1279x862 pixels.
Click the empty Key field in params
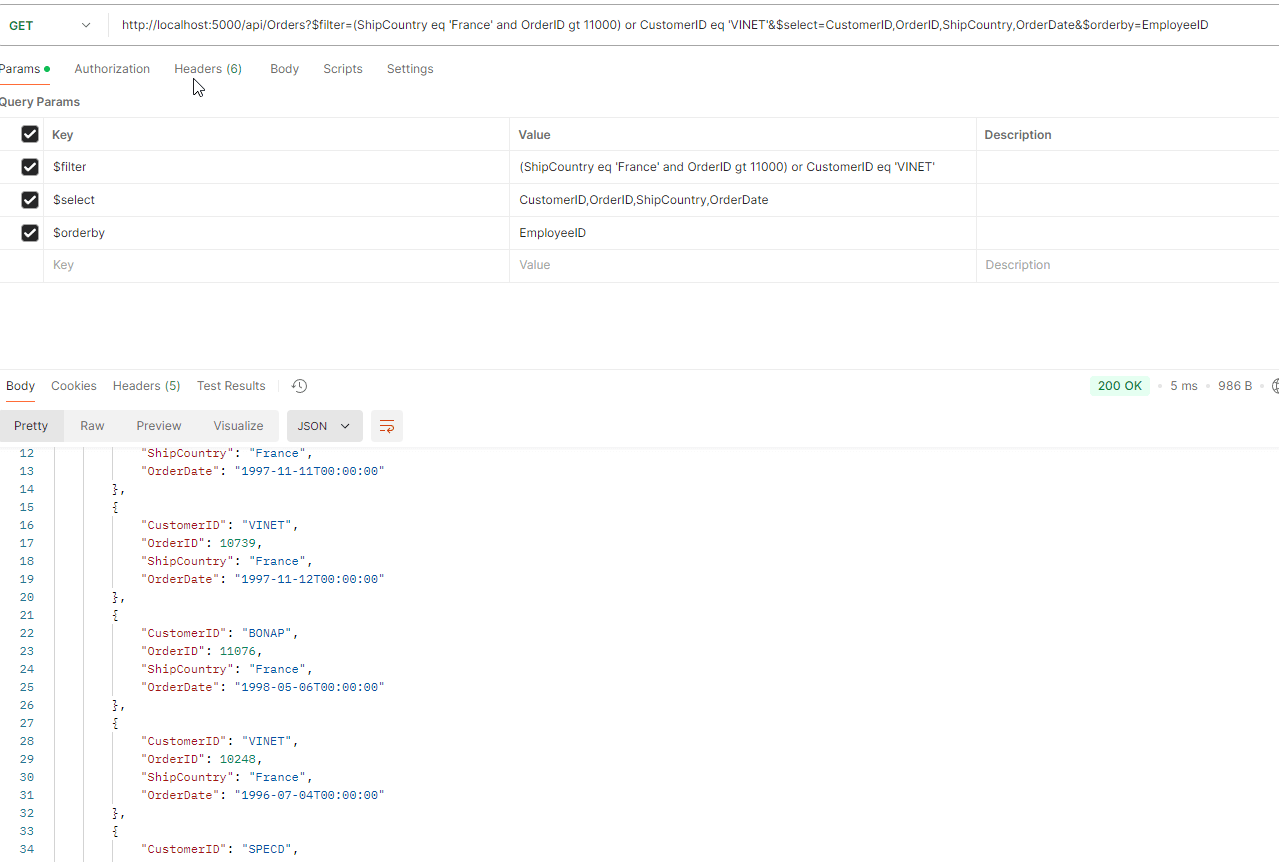(x=275, y=265)
